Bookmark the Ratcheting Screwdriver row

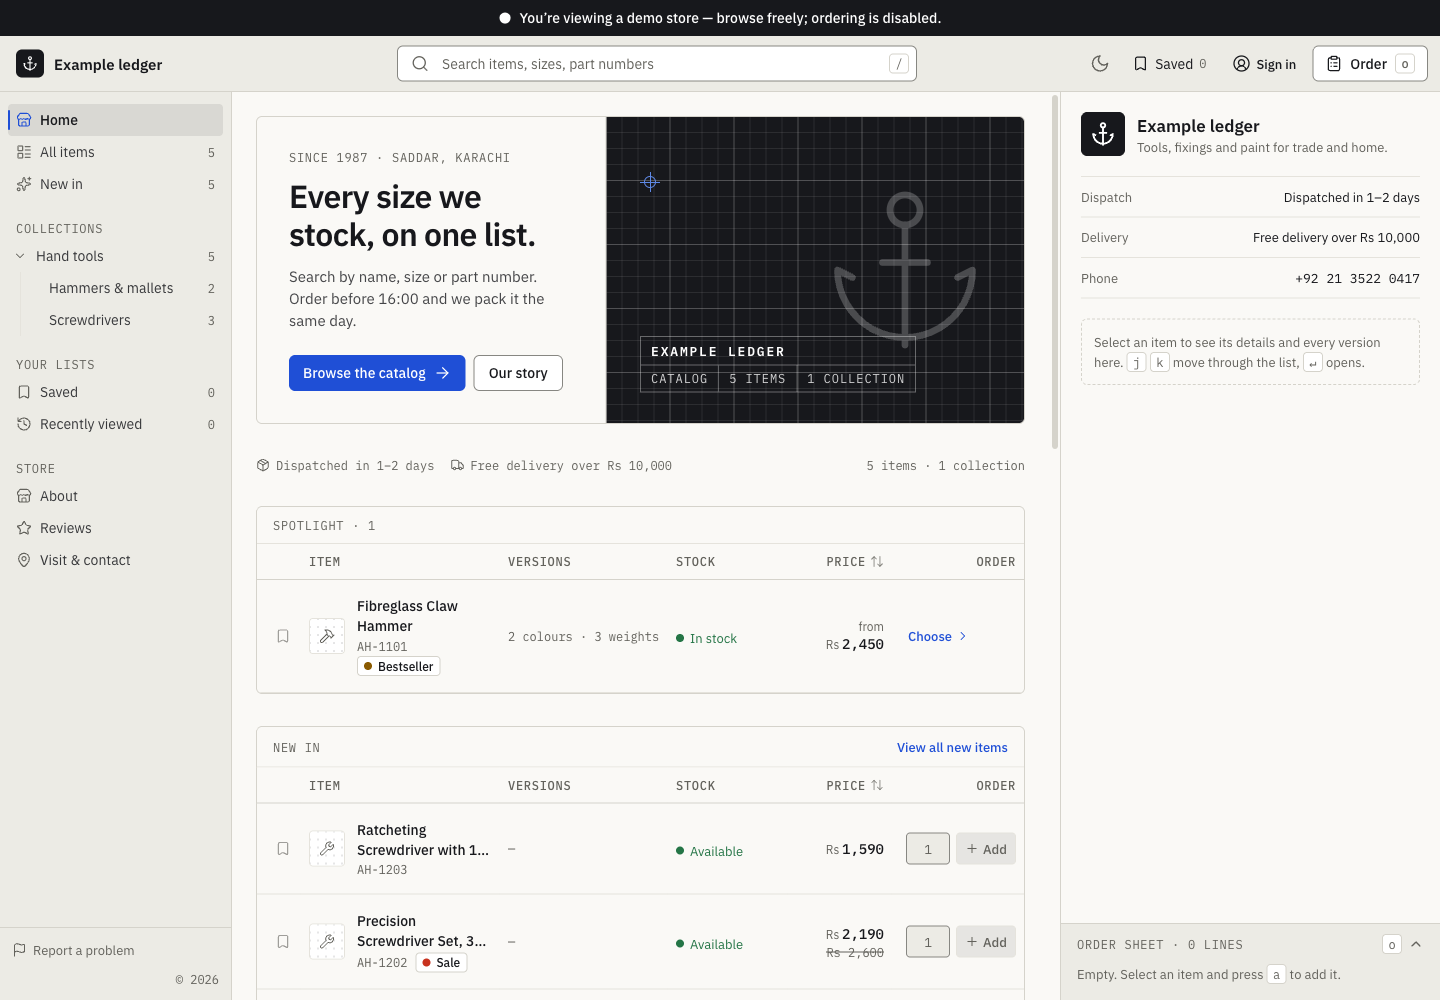[x=283, y=849]
